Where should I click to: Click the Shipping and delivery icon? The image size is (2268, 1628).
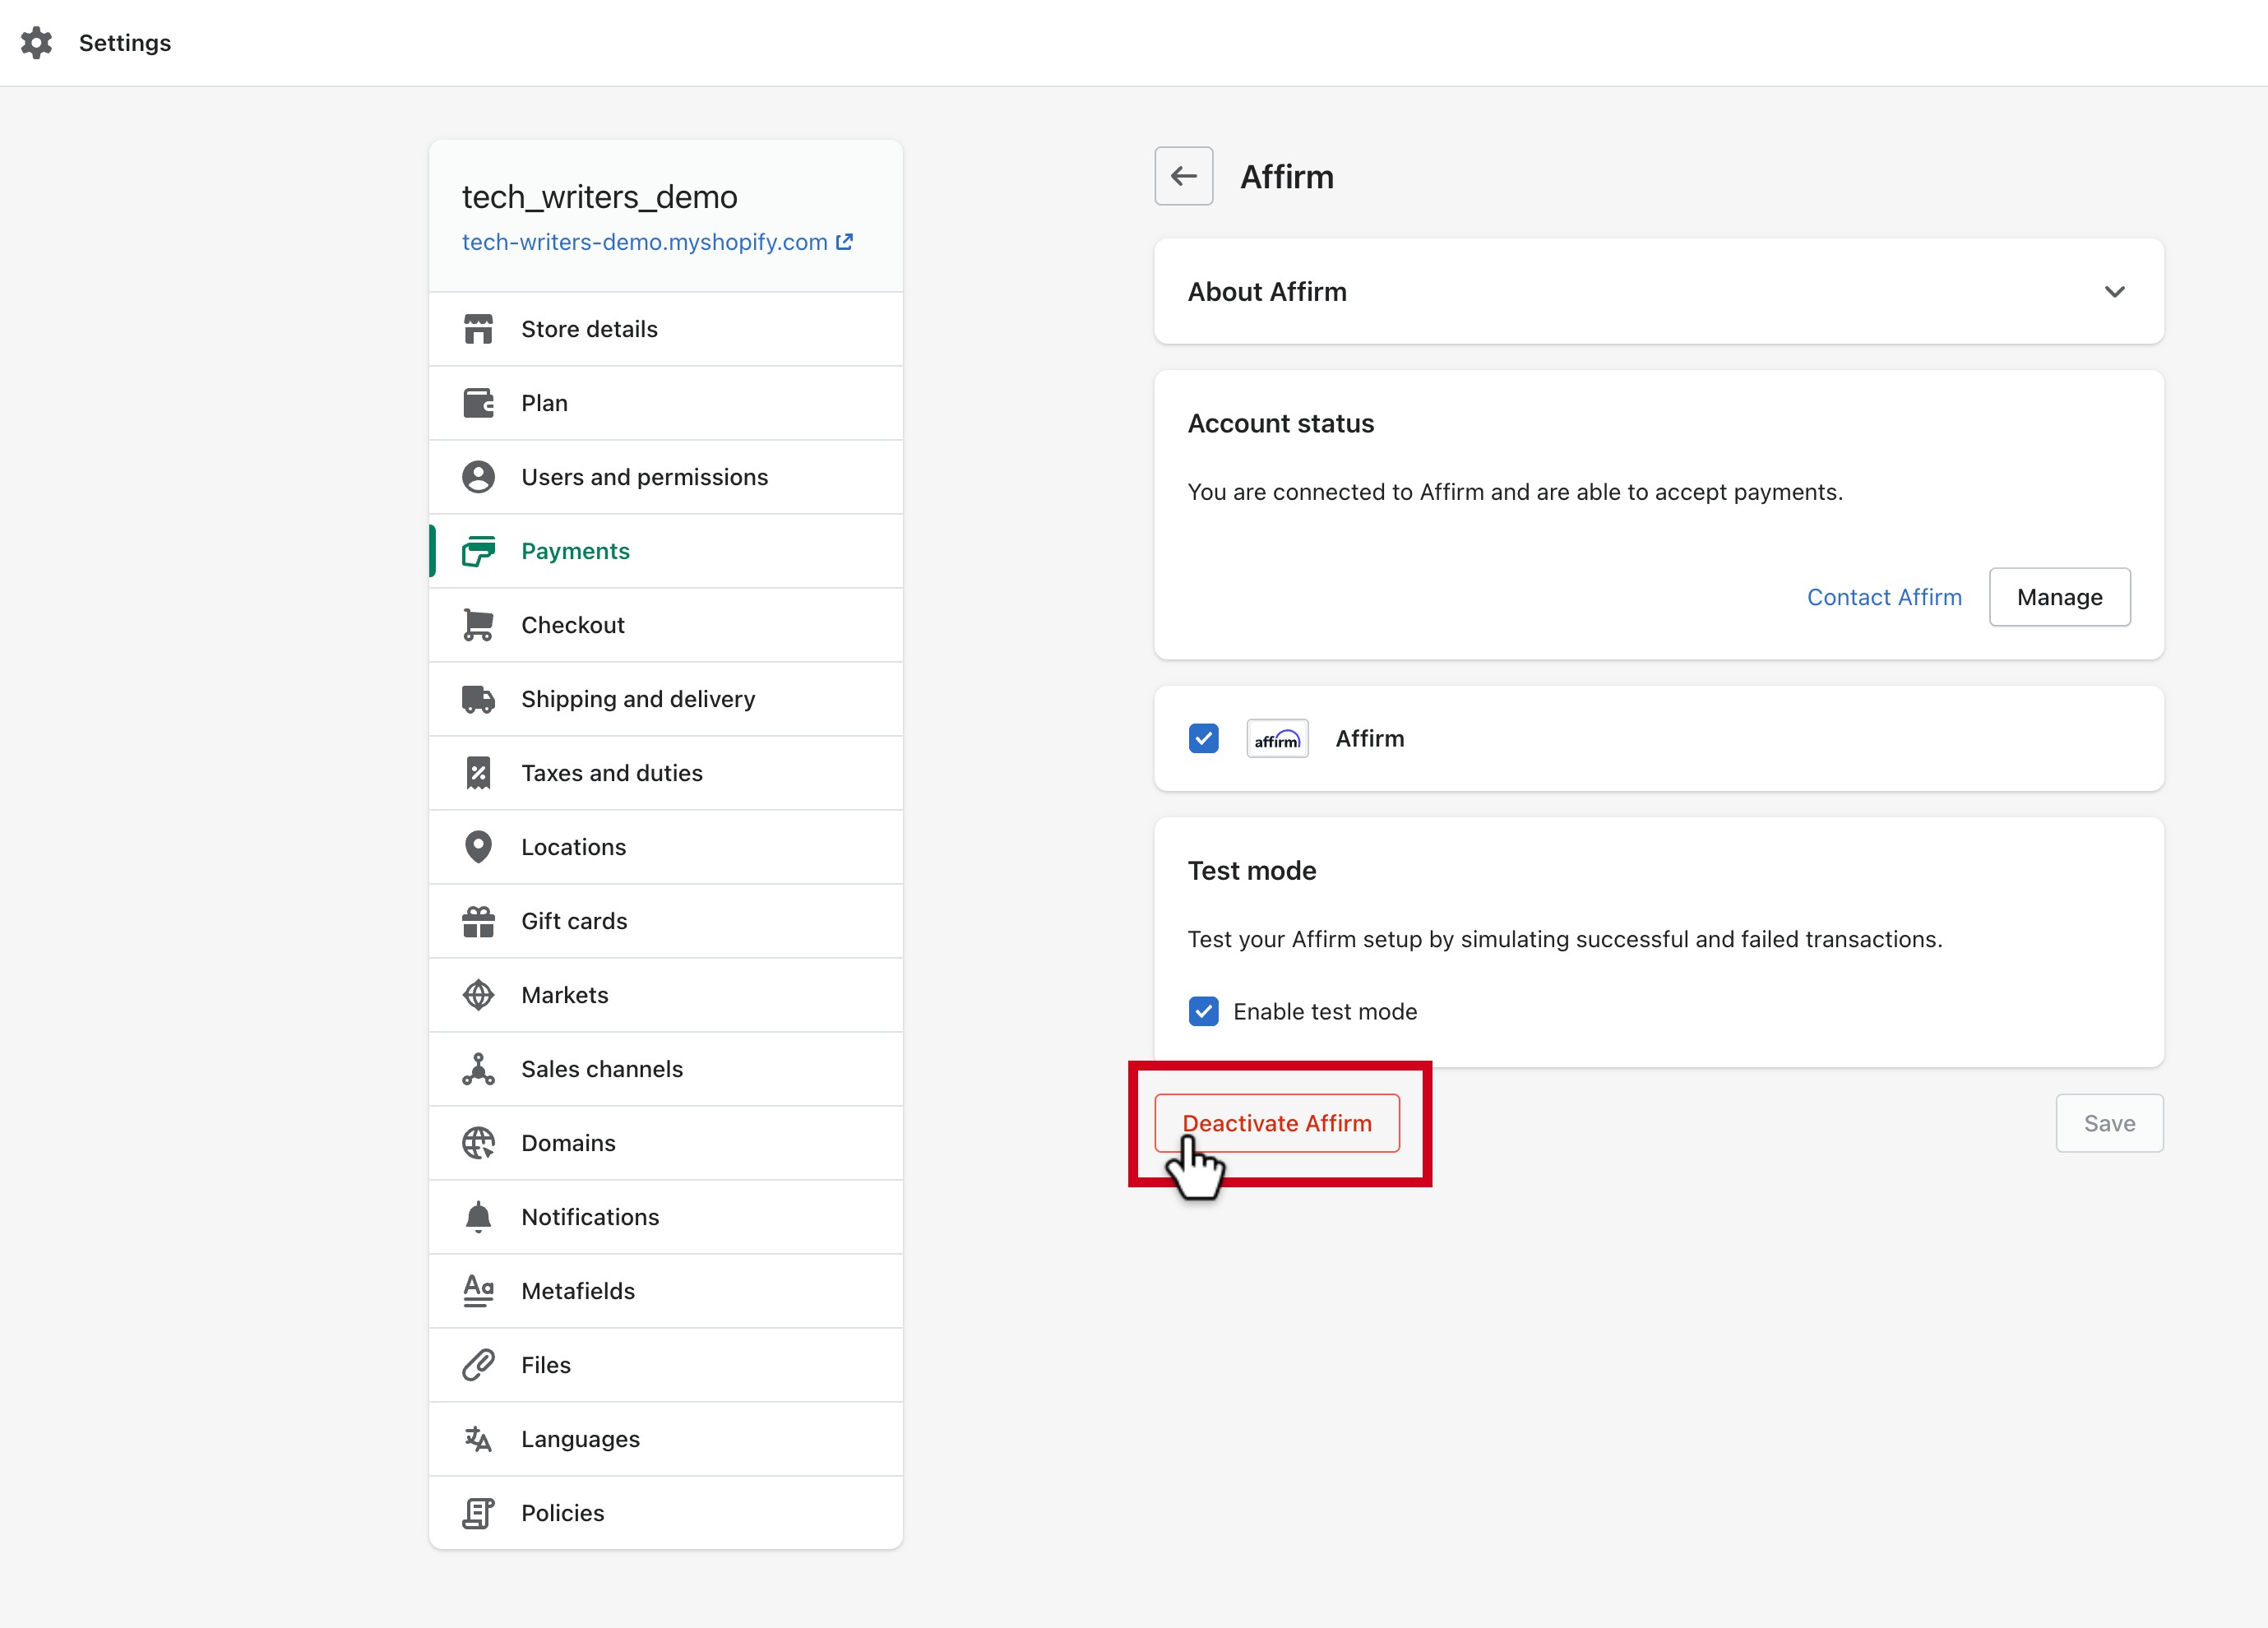479,699
